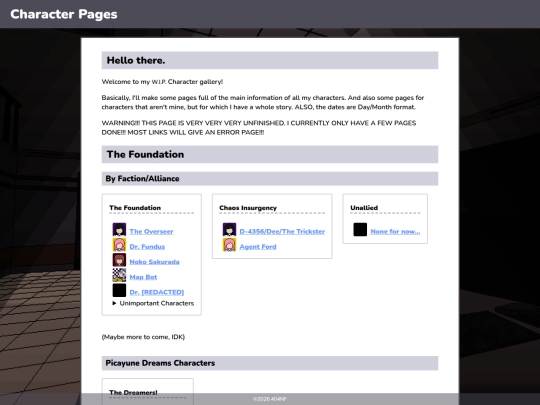The image size is (540, 405).
Task: Click The Dreamers! card title
Action: (x=133, y=393)
